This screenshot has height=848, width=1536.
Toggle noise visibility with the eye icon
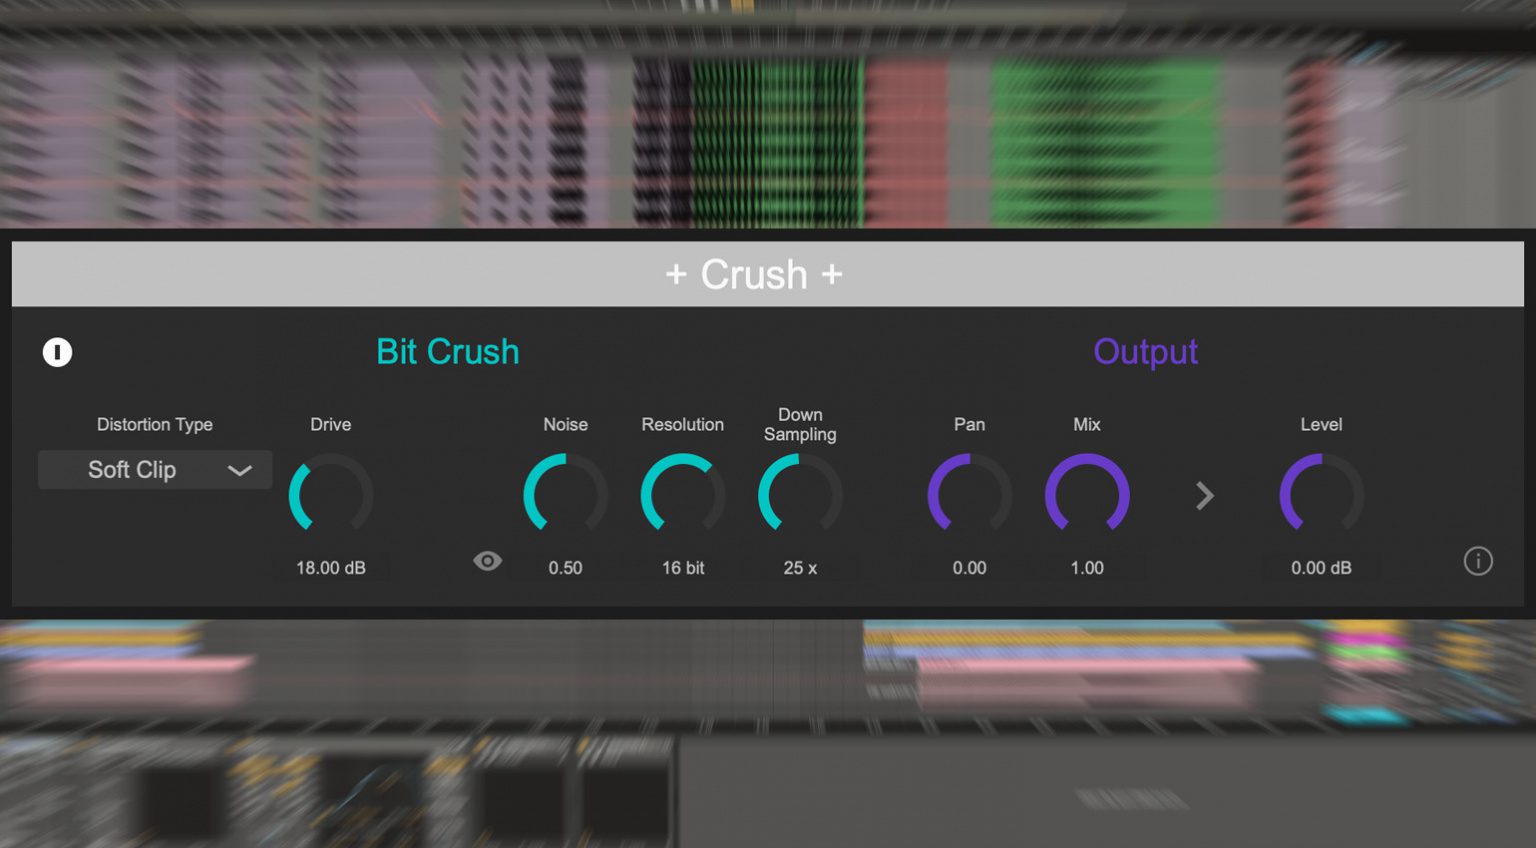pos(488,561)
